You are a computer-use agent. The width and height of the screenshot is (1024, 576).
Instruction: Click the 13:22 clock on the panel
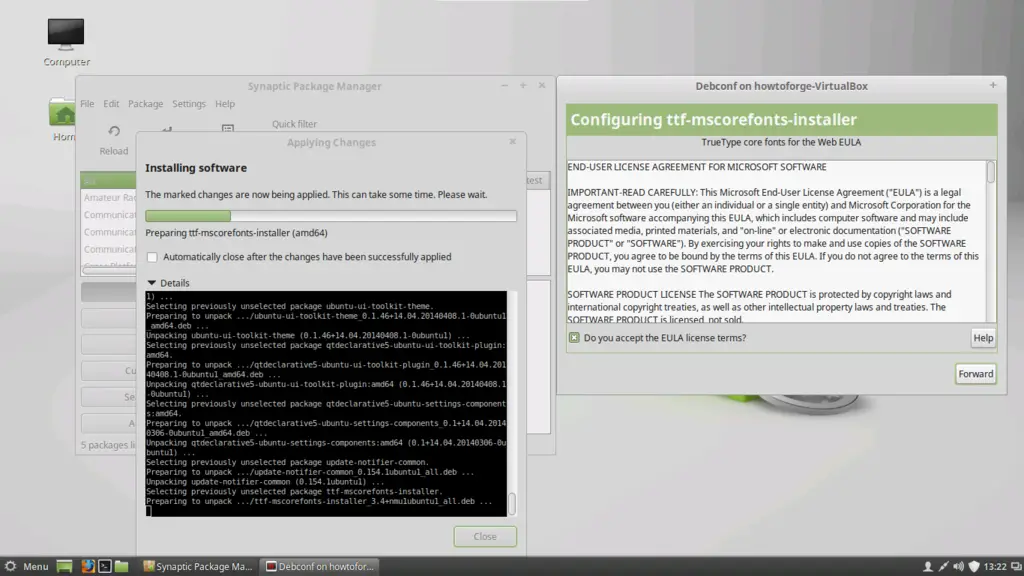tap(995, 566)
